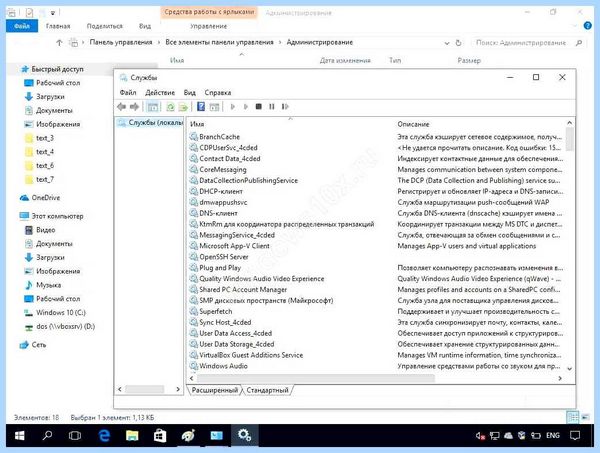Open the Store icon on taskbar

(160, 435)
